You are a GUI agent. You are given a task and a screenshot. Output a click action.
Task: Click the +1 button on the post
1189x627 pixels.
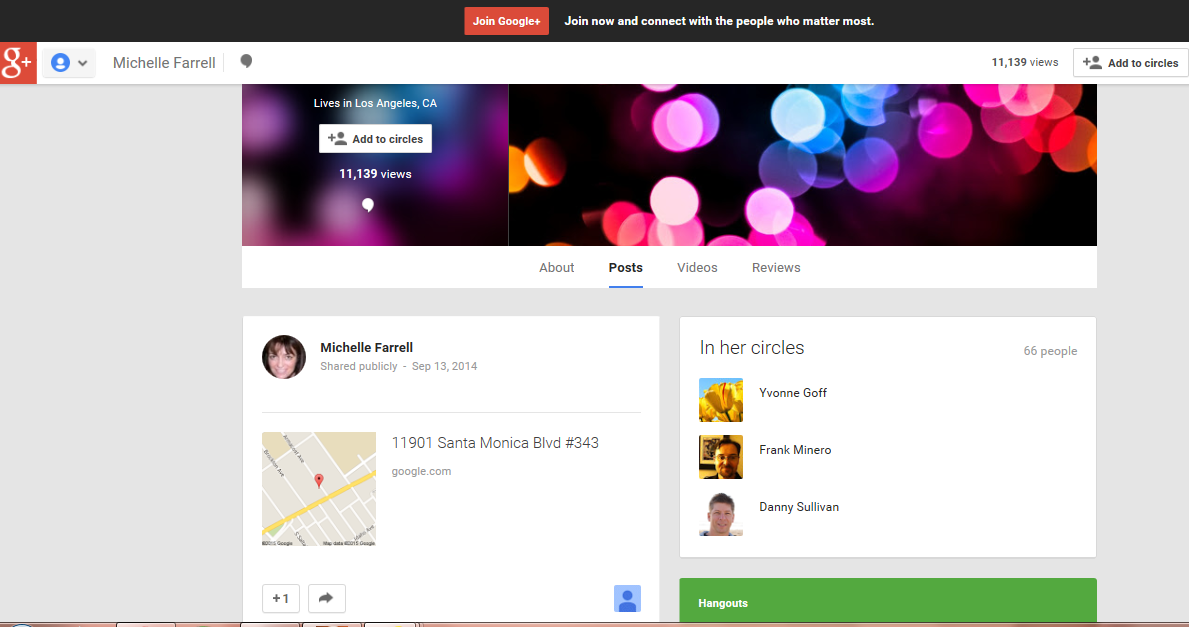tap(281, 598)
